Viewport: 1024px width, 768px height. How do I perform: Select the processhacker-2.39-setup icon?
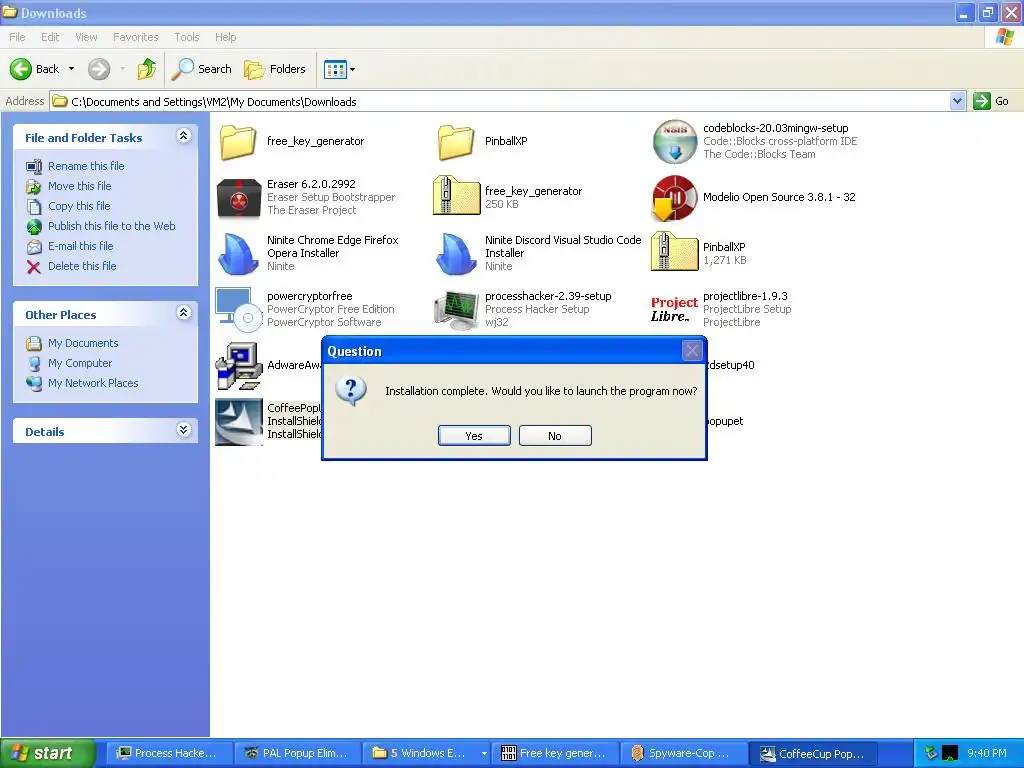pyautogui.click(x=456, y=310)
